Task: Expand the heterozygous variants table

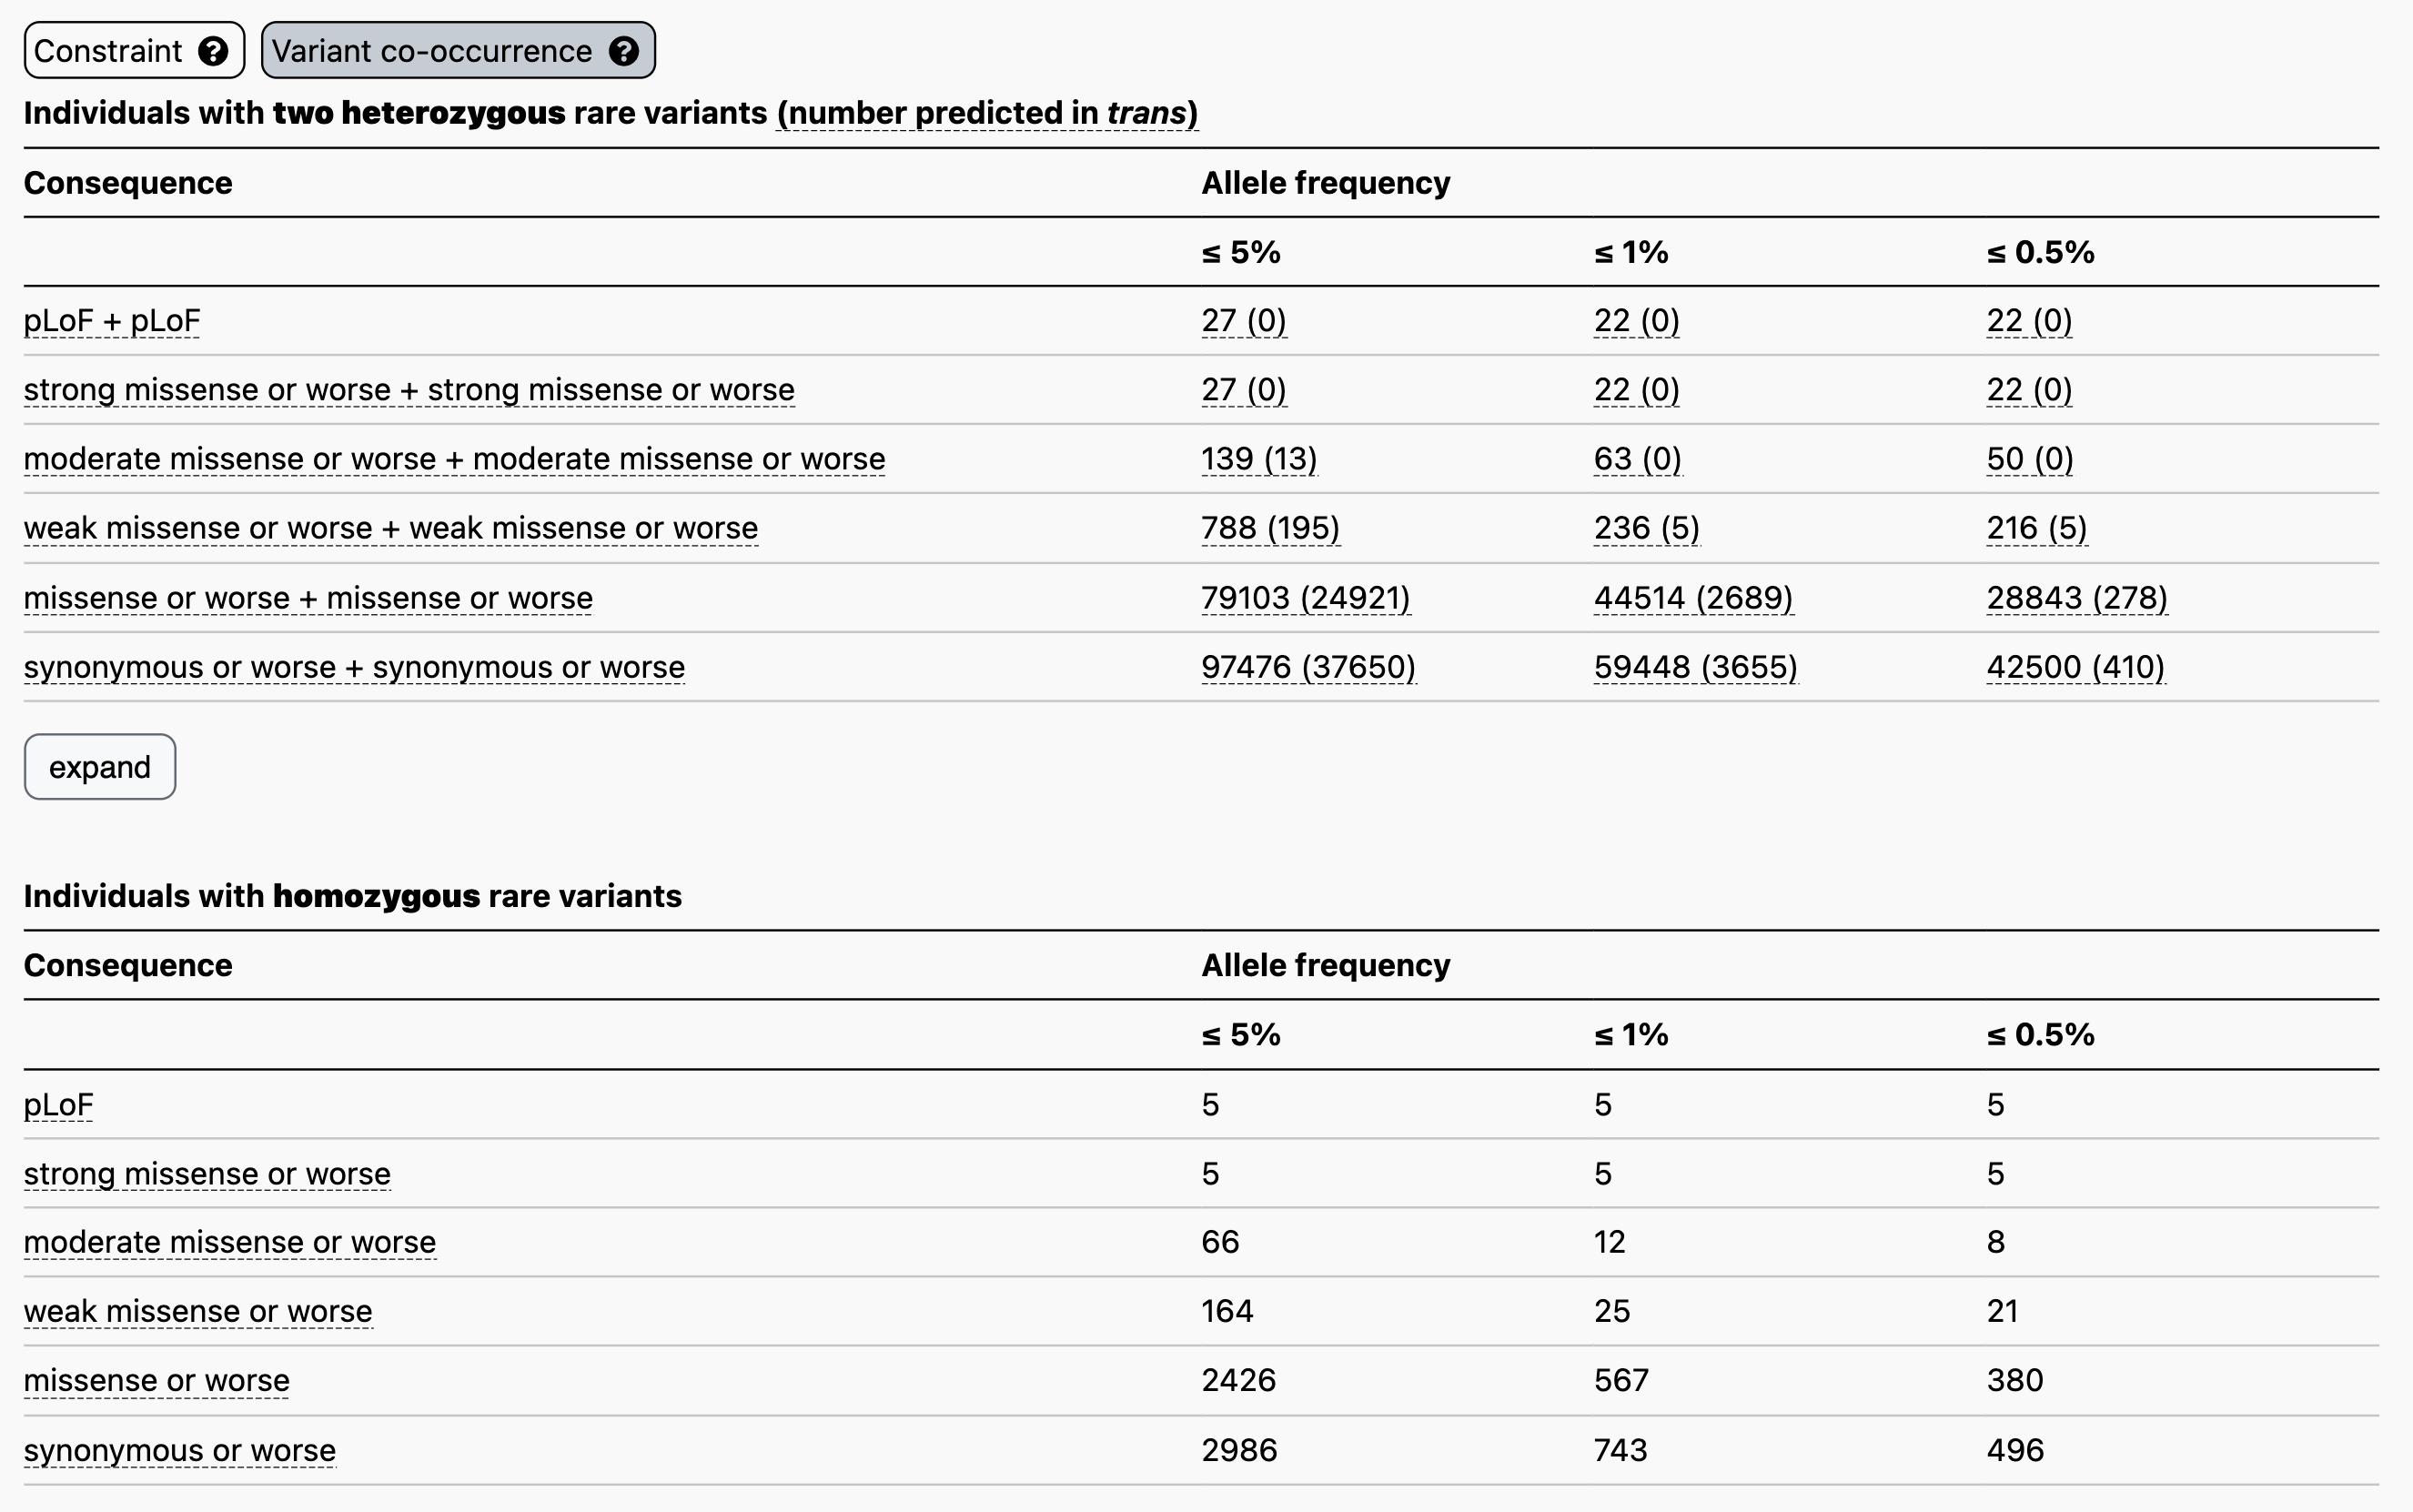Action: (100, 767)
